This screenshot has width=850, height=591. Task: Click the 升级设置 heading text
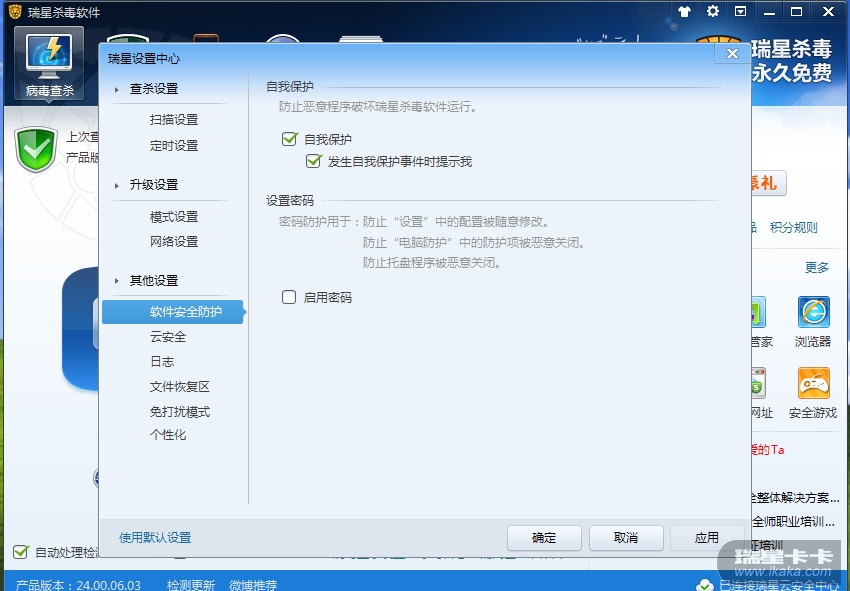pos(154,185)
